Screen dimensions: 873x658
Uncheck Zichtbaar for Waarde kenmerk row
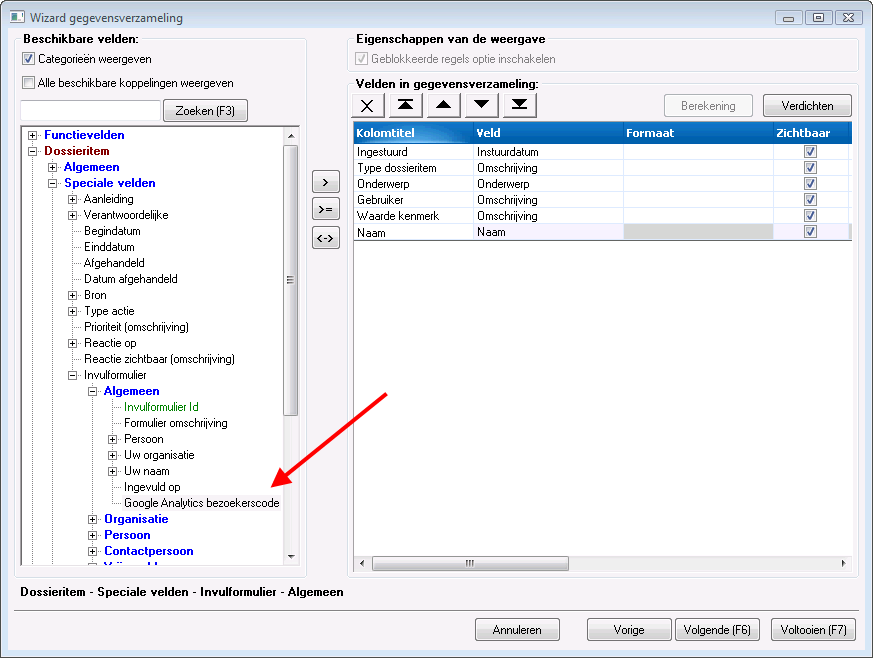tap(810, 215)
